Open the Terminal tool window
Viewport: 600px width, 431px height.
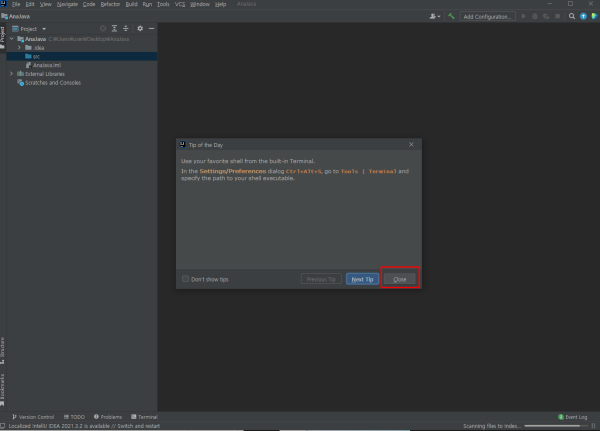point(144,417)
